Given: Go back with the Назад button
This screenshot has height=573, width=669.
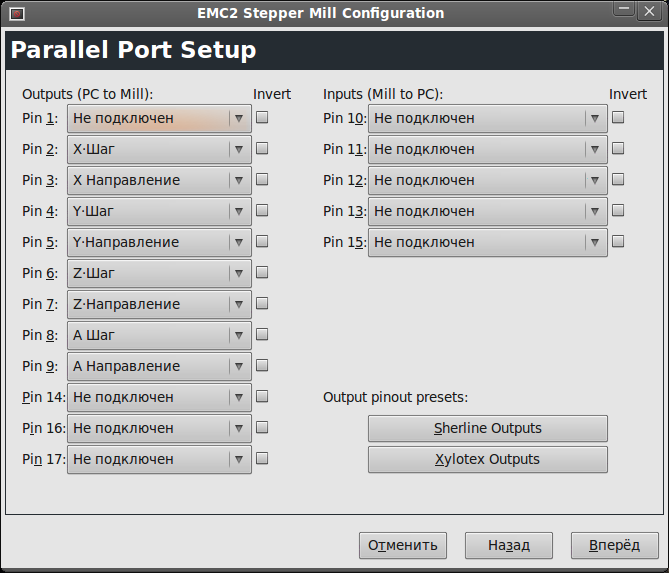Looking at the screenshot, I should pos(508,546).
